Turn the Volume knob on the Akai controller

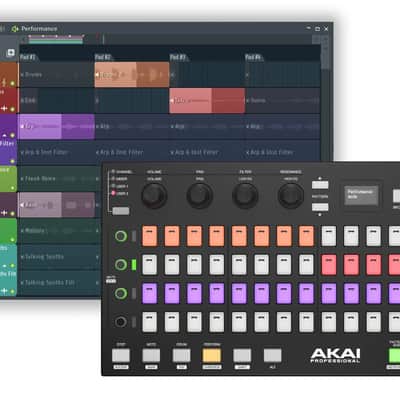pyautogui.click(x=154, y=196)
